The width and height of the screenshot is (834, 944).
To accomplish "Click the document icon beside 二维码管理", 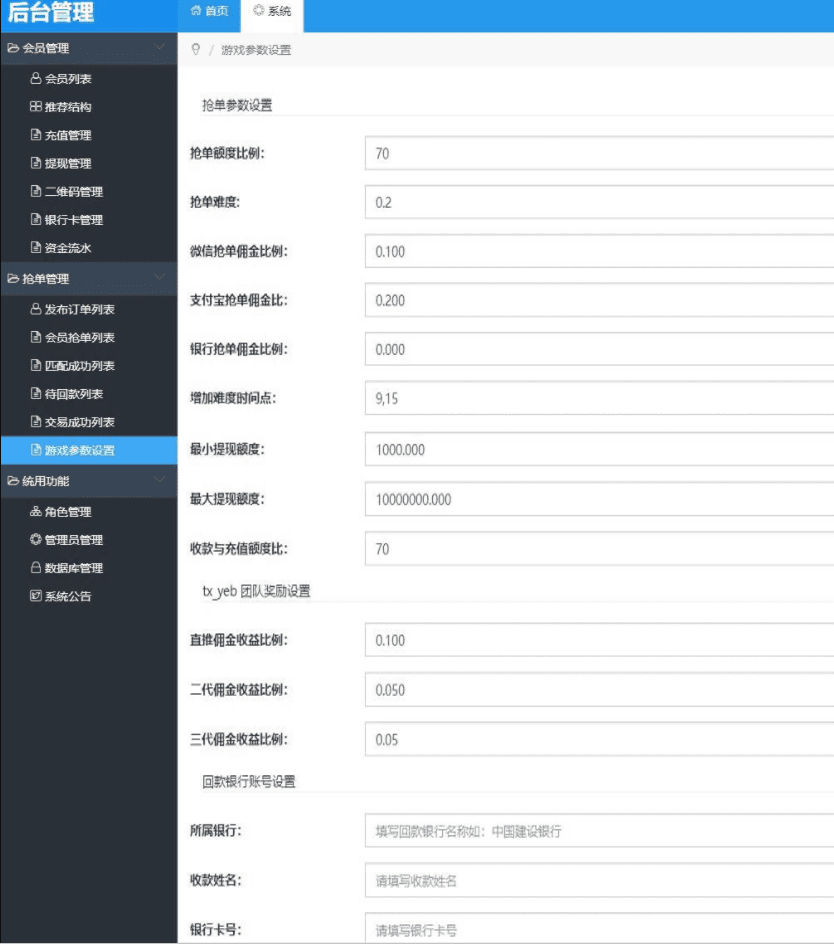I will [x=36, y=191].
